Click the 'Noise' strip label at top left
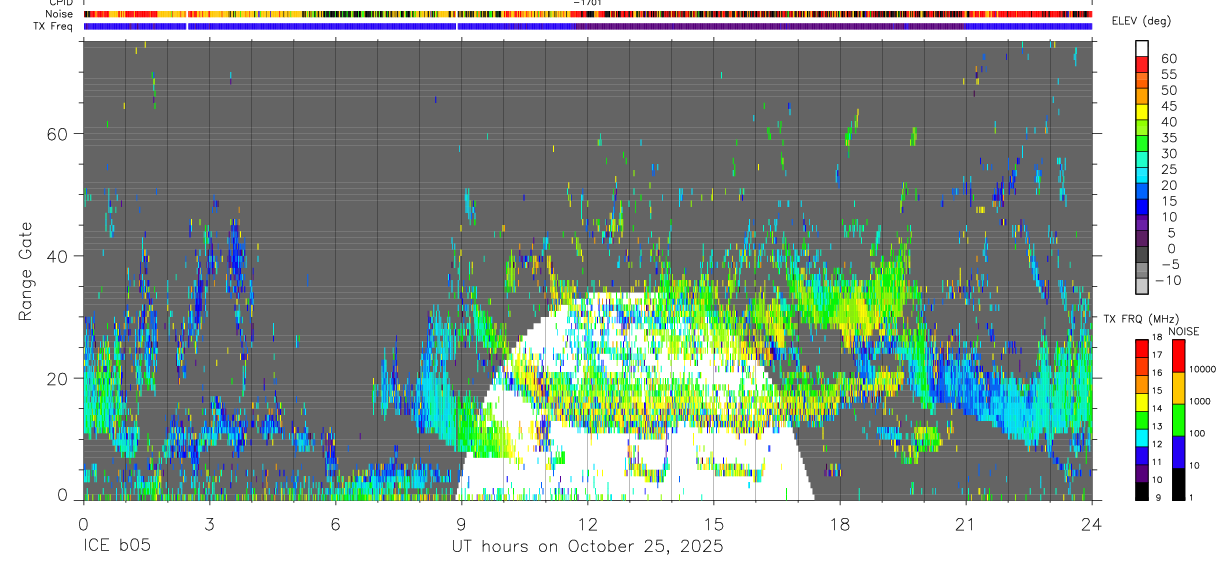Viewport: 1228px width, 567px height. pyautogui.click(x=61, y=14)
